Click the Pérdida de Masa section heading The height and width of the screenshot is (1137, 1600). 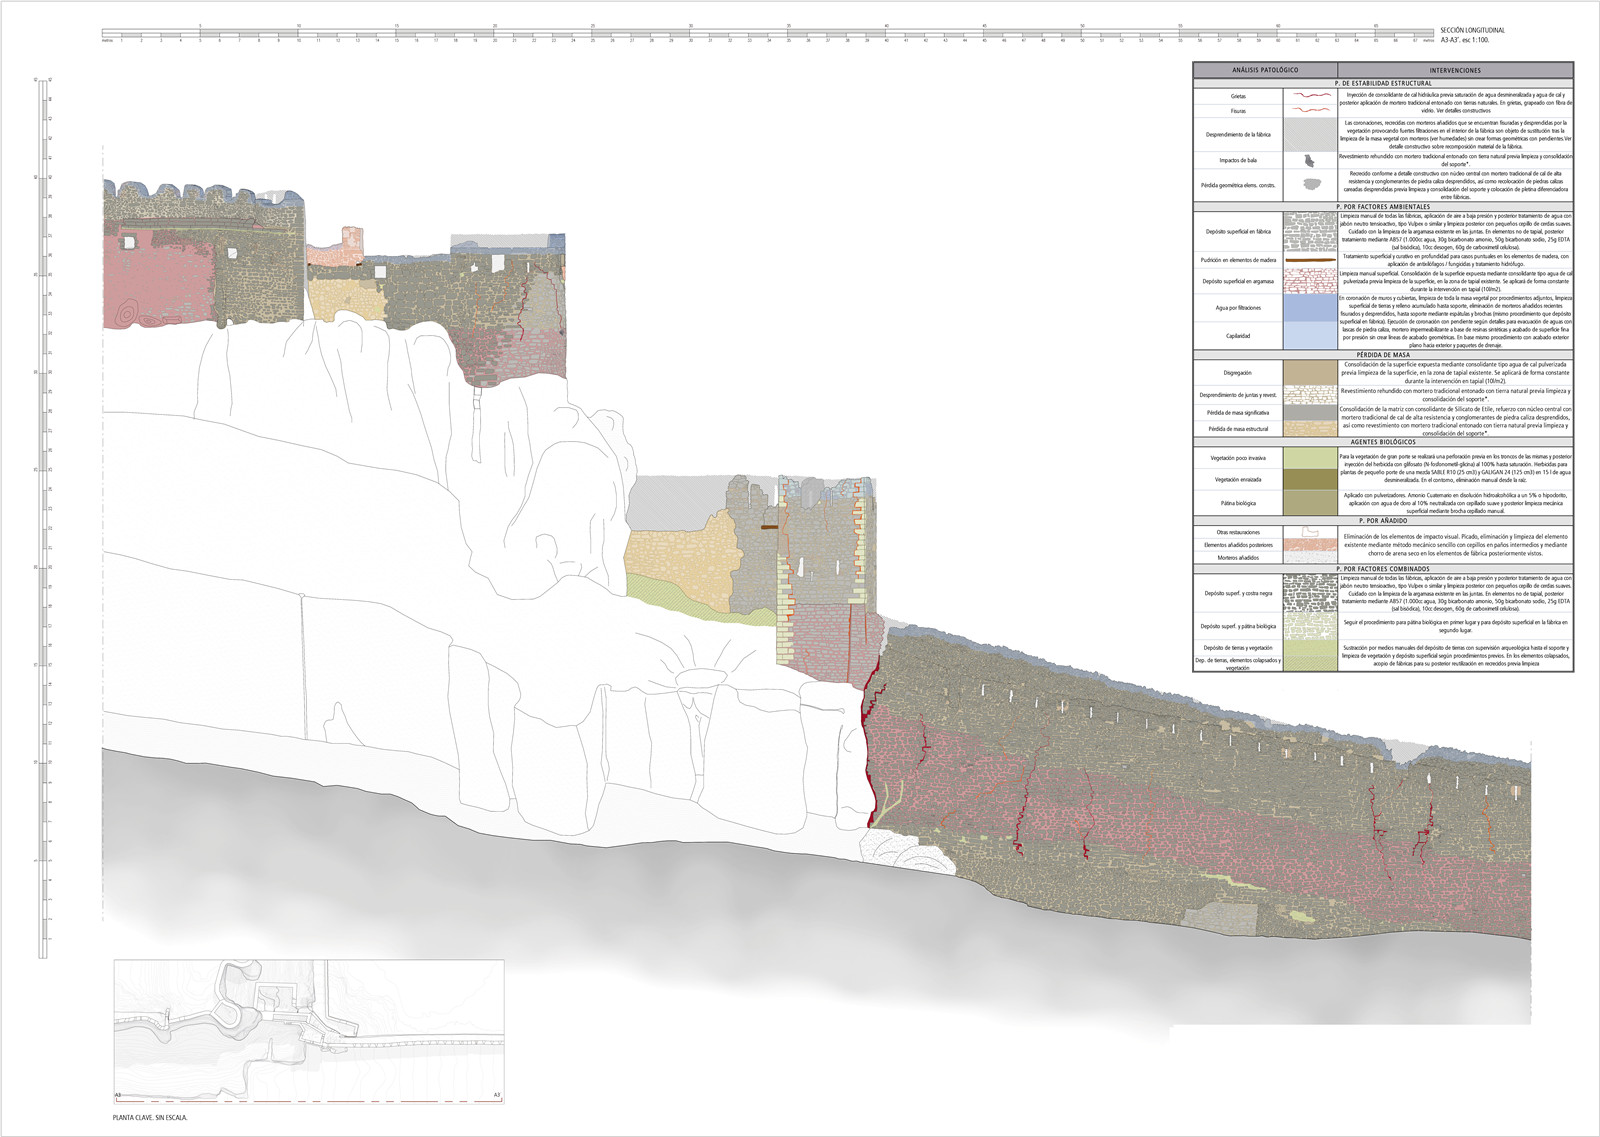pyautogui.click(x=1382, y=355)
